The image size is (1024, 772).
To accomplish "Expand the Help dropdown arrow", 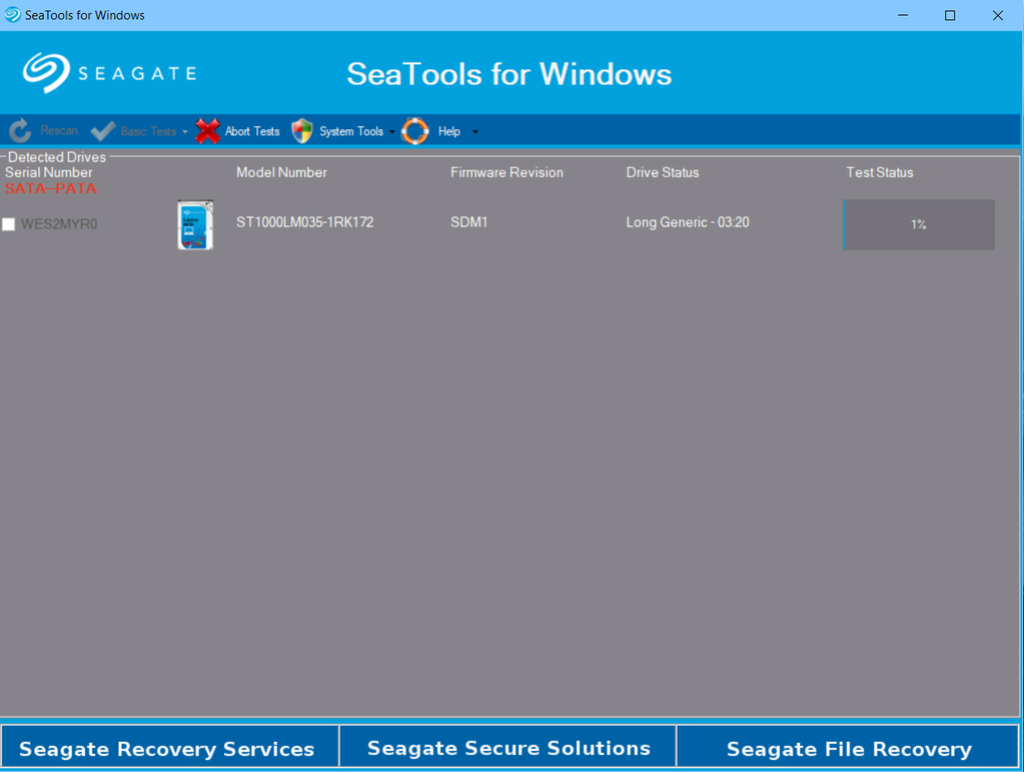I will (x=475, y=132).
